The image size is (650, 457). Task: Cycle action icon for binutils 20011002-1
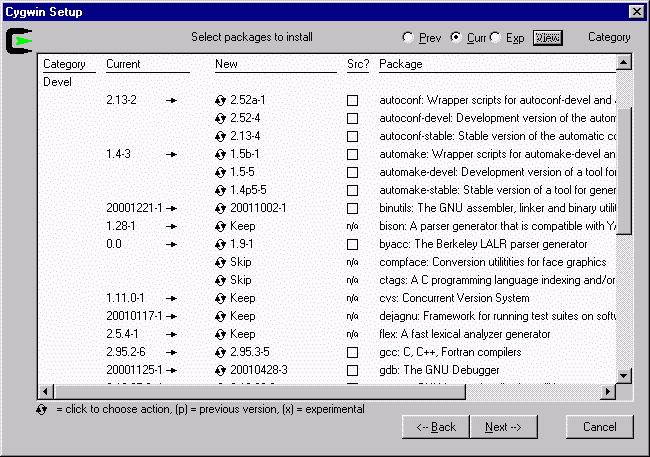click(x=221, y=209)
